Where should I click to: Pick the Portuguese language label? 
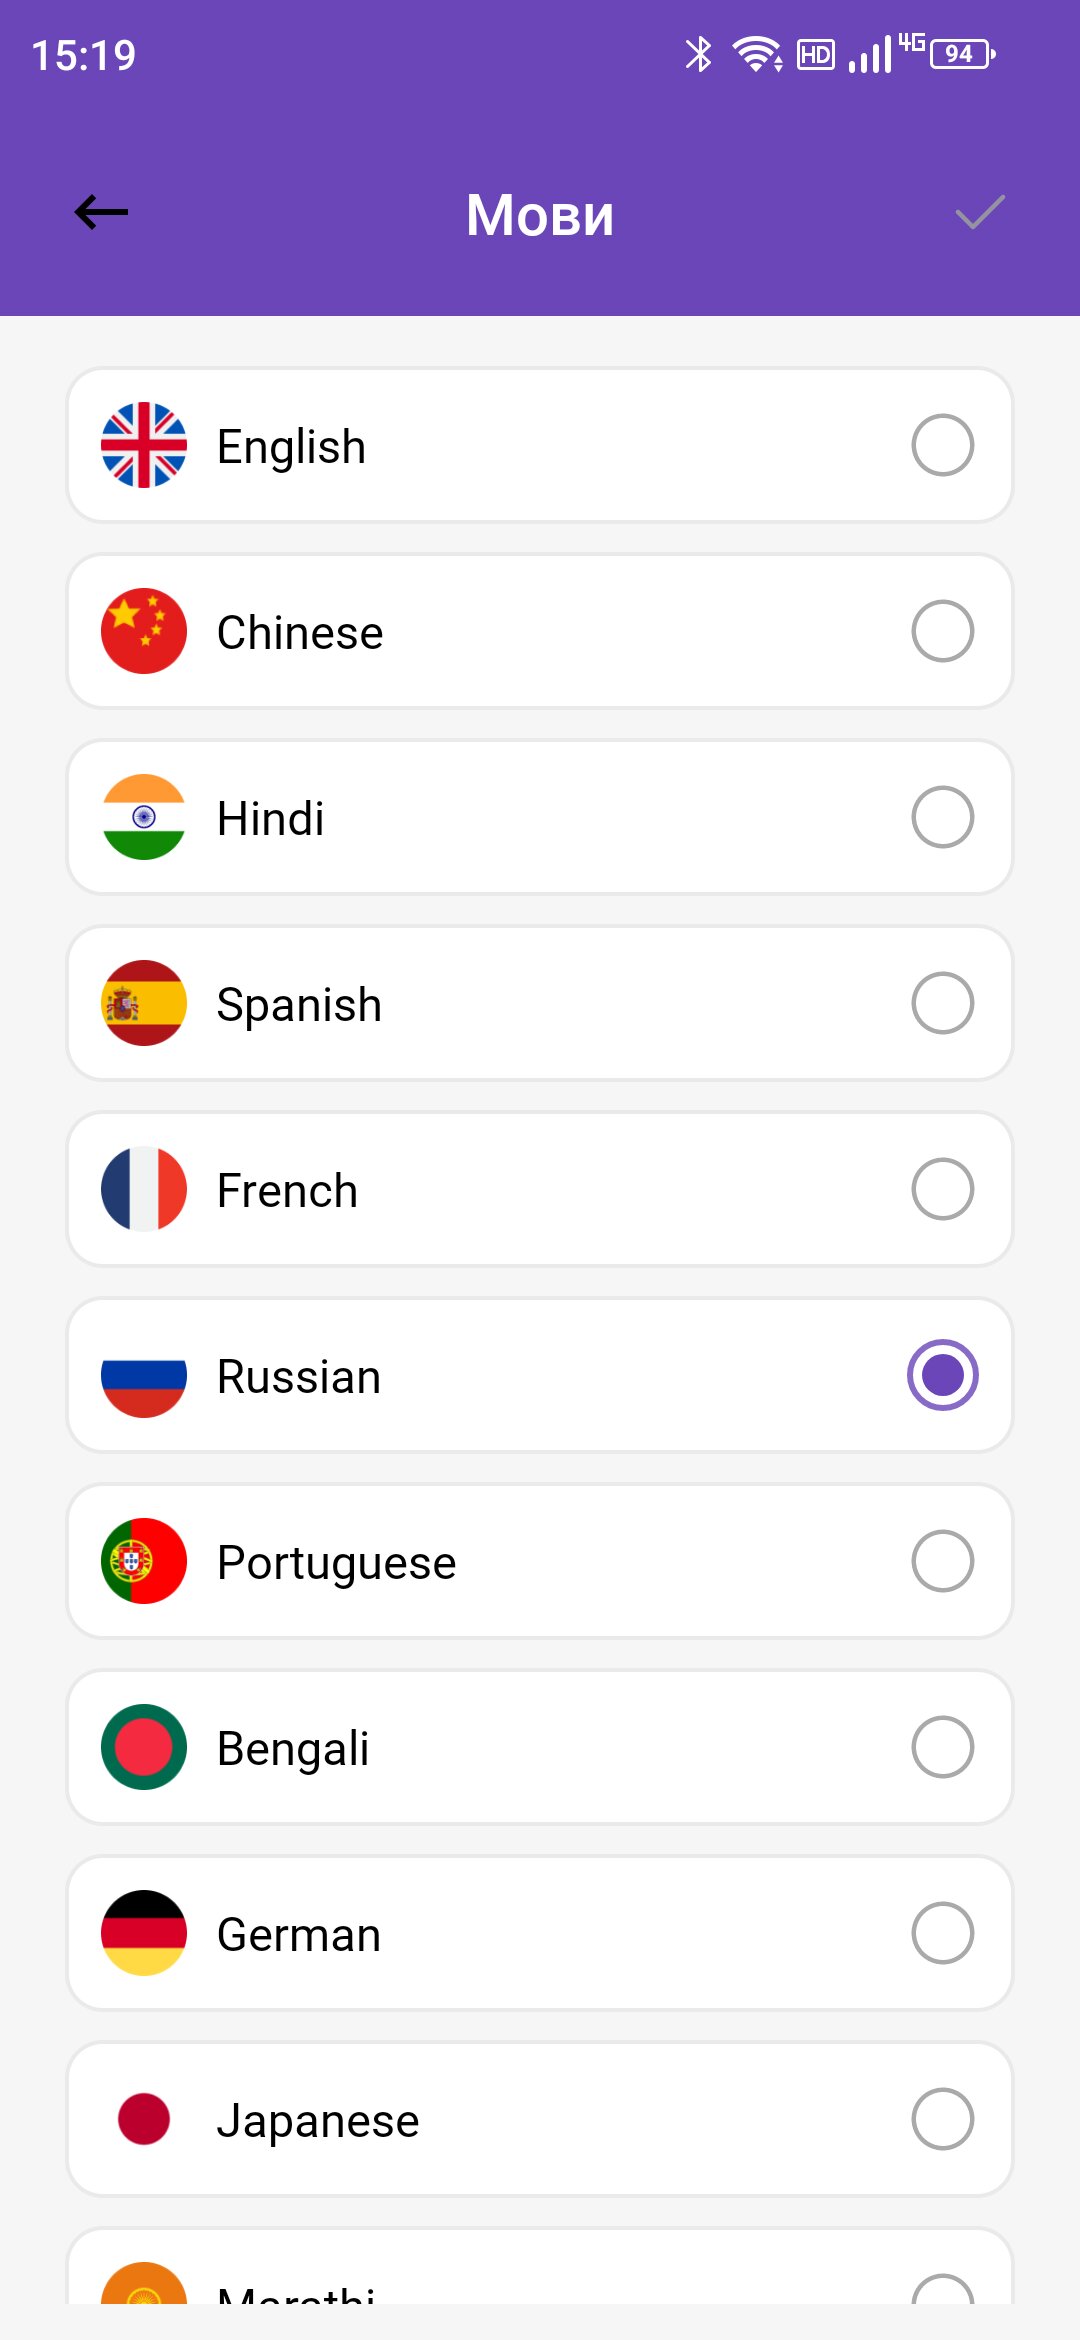tap(336, 1563)
